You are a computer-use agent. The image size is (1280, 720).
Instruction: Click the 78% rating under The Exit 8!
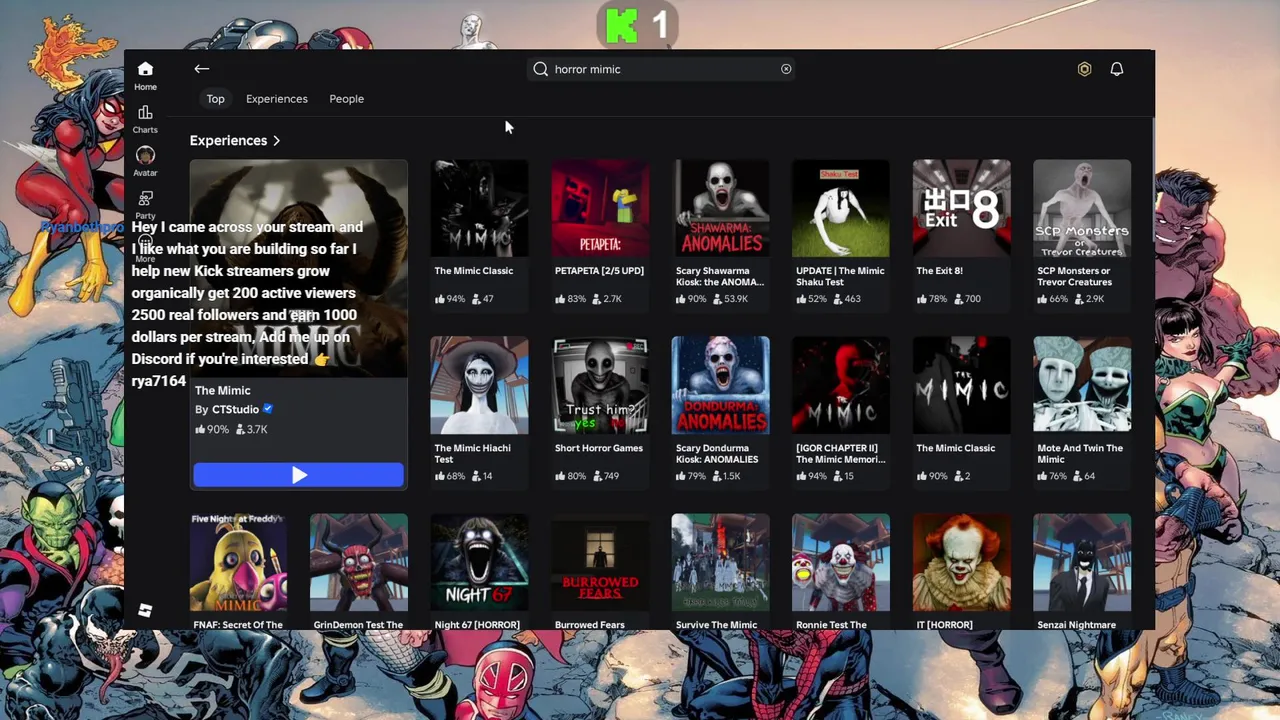(x=931, y=299)
